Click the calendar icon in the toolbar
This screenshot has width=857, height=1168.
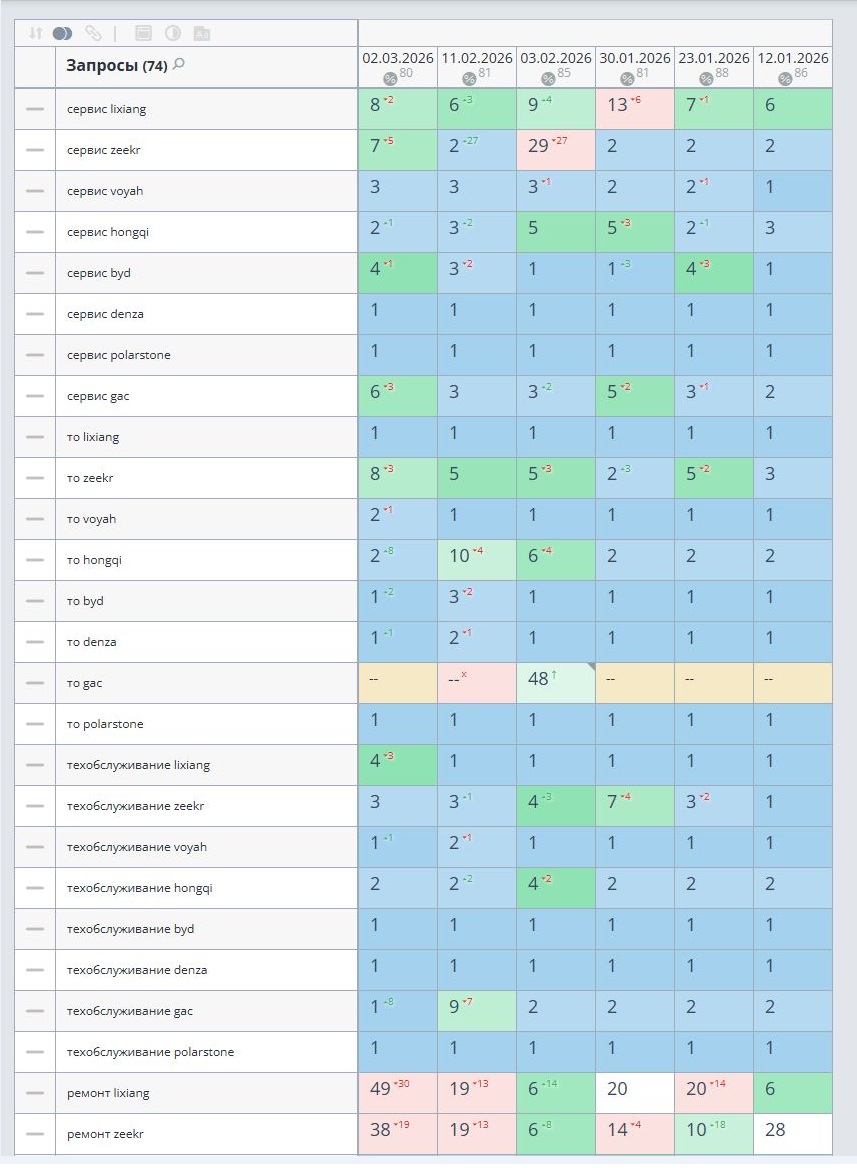pyautogui.click(x=143, y=33)
